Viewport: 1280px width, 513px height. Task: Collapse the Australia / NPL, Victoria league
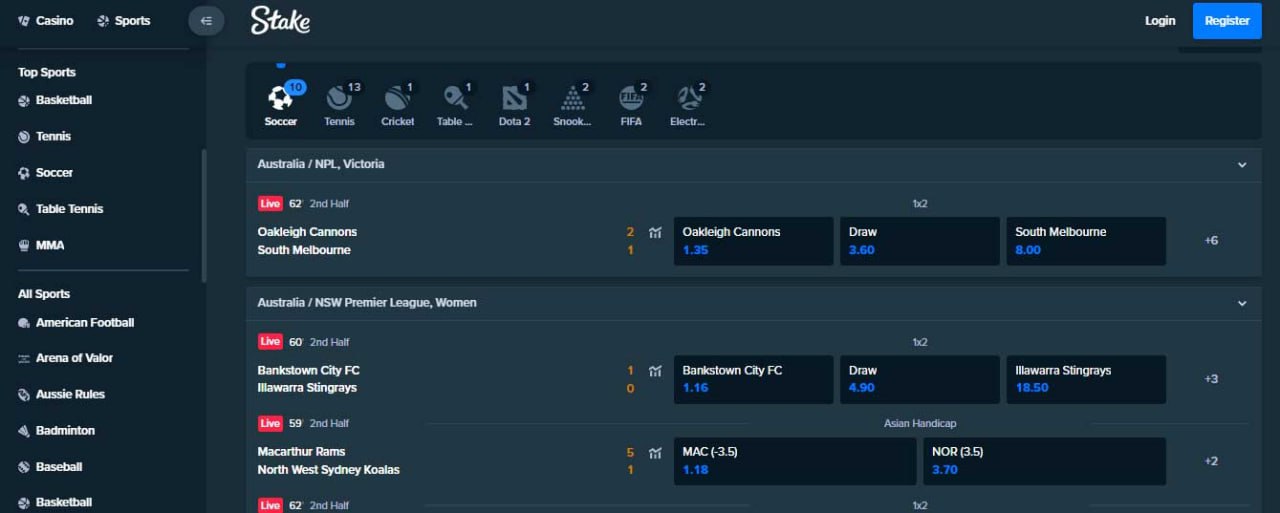(1242, 164)
